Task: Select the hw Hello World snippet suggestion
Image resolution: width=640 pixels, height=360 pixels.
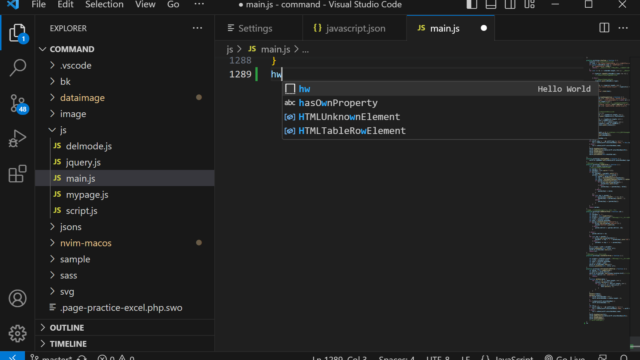Action: point(440,89)
